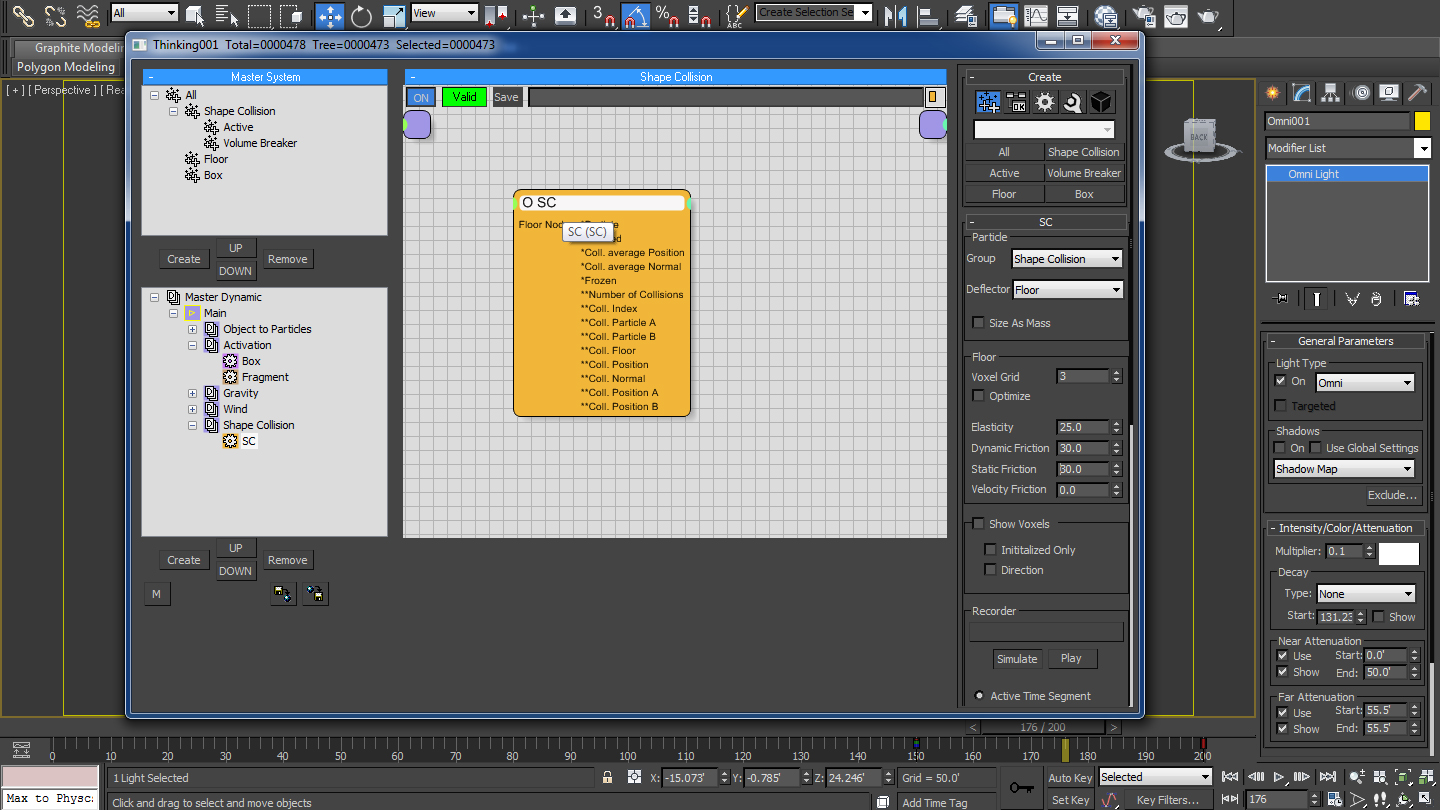This screenshot has width=1440, height=810.
Task: Click the gear operator icon in Create rollout
Action: click(1044, 102)
